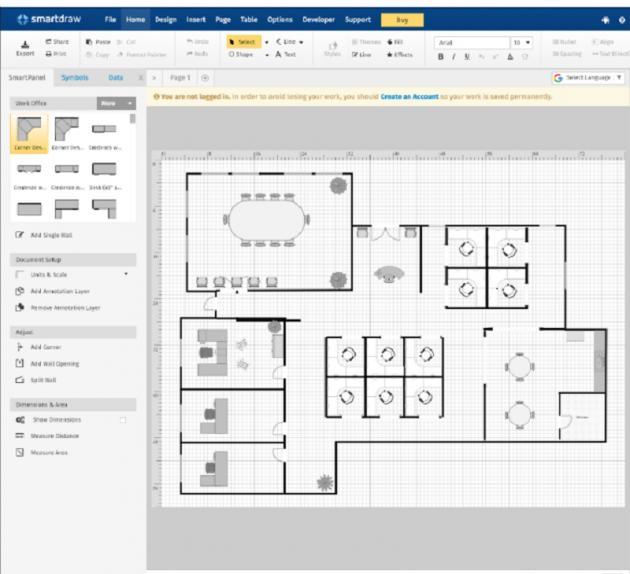
Task: Click the Export icon in the toolbar
Action: [x=22, y=48]
